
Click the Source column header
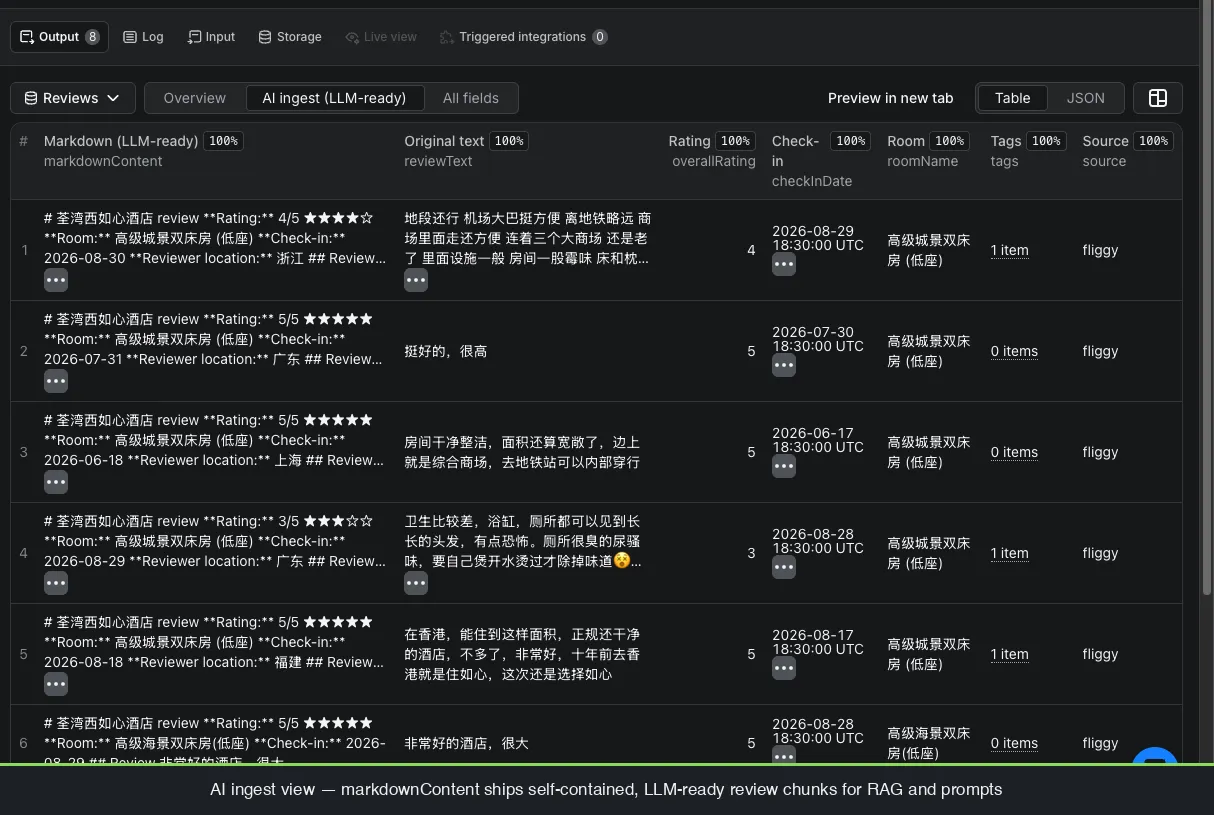(1105, 141)
